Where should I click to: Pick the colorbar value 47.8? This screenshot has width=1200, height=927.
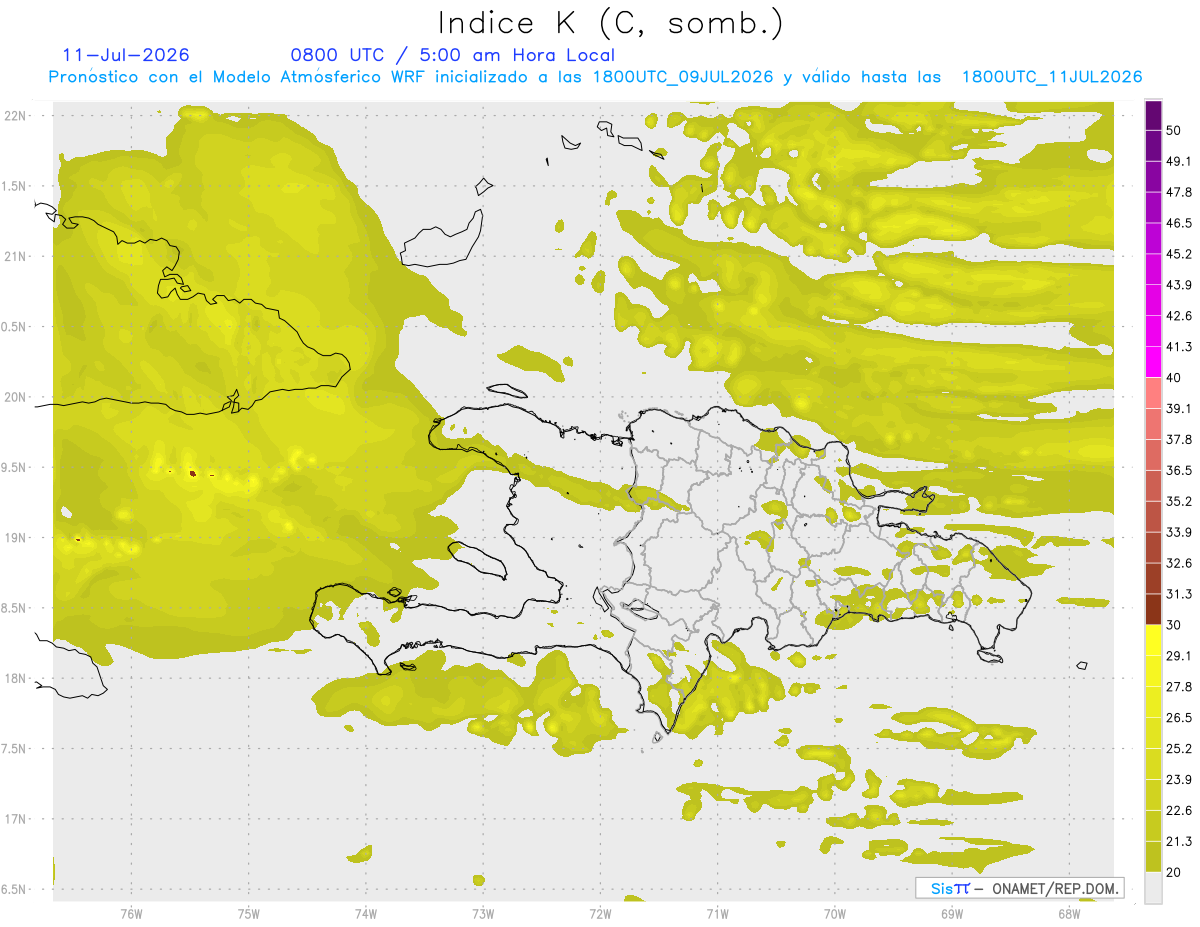click(x=1179, y=192)
